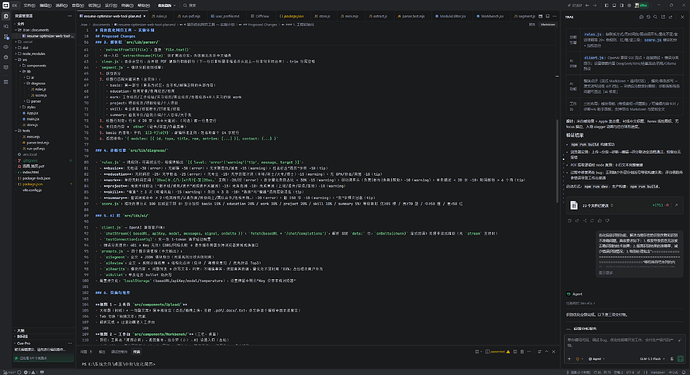The height and width of the screenshot is (375, 690).
Task: Switch to the Workbench.jsx tab
Action: click(492, 16)
